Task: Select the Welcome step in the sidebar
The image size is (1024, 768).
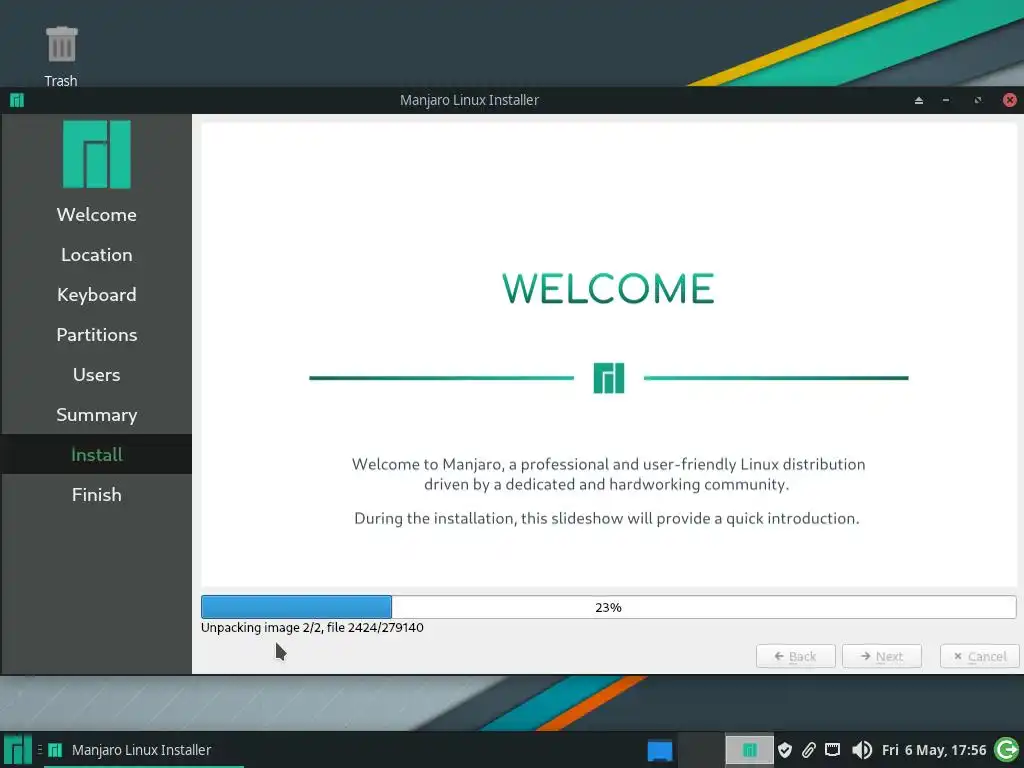Action: pos(97,215)
